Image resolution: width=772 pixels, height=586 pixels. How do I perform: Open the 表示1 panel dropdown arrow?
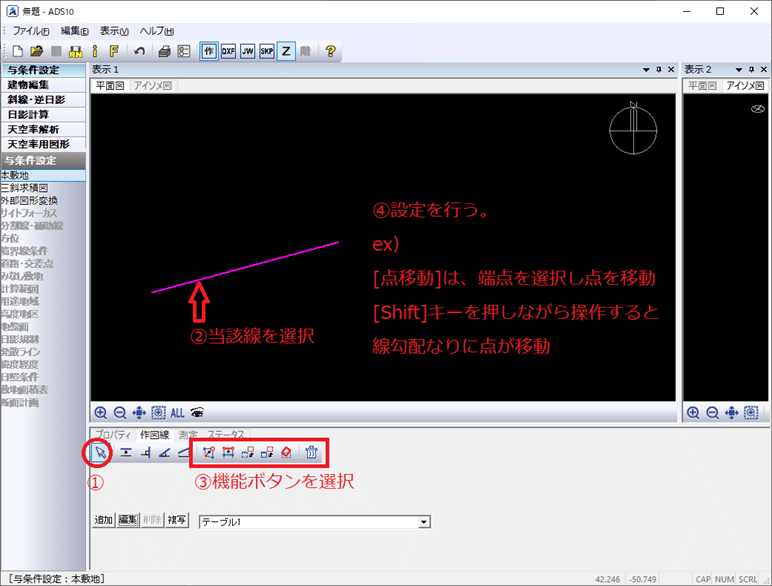pos(646,70)
